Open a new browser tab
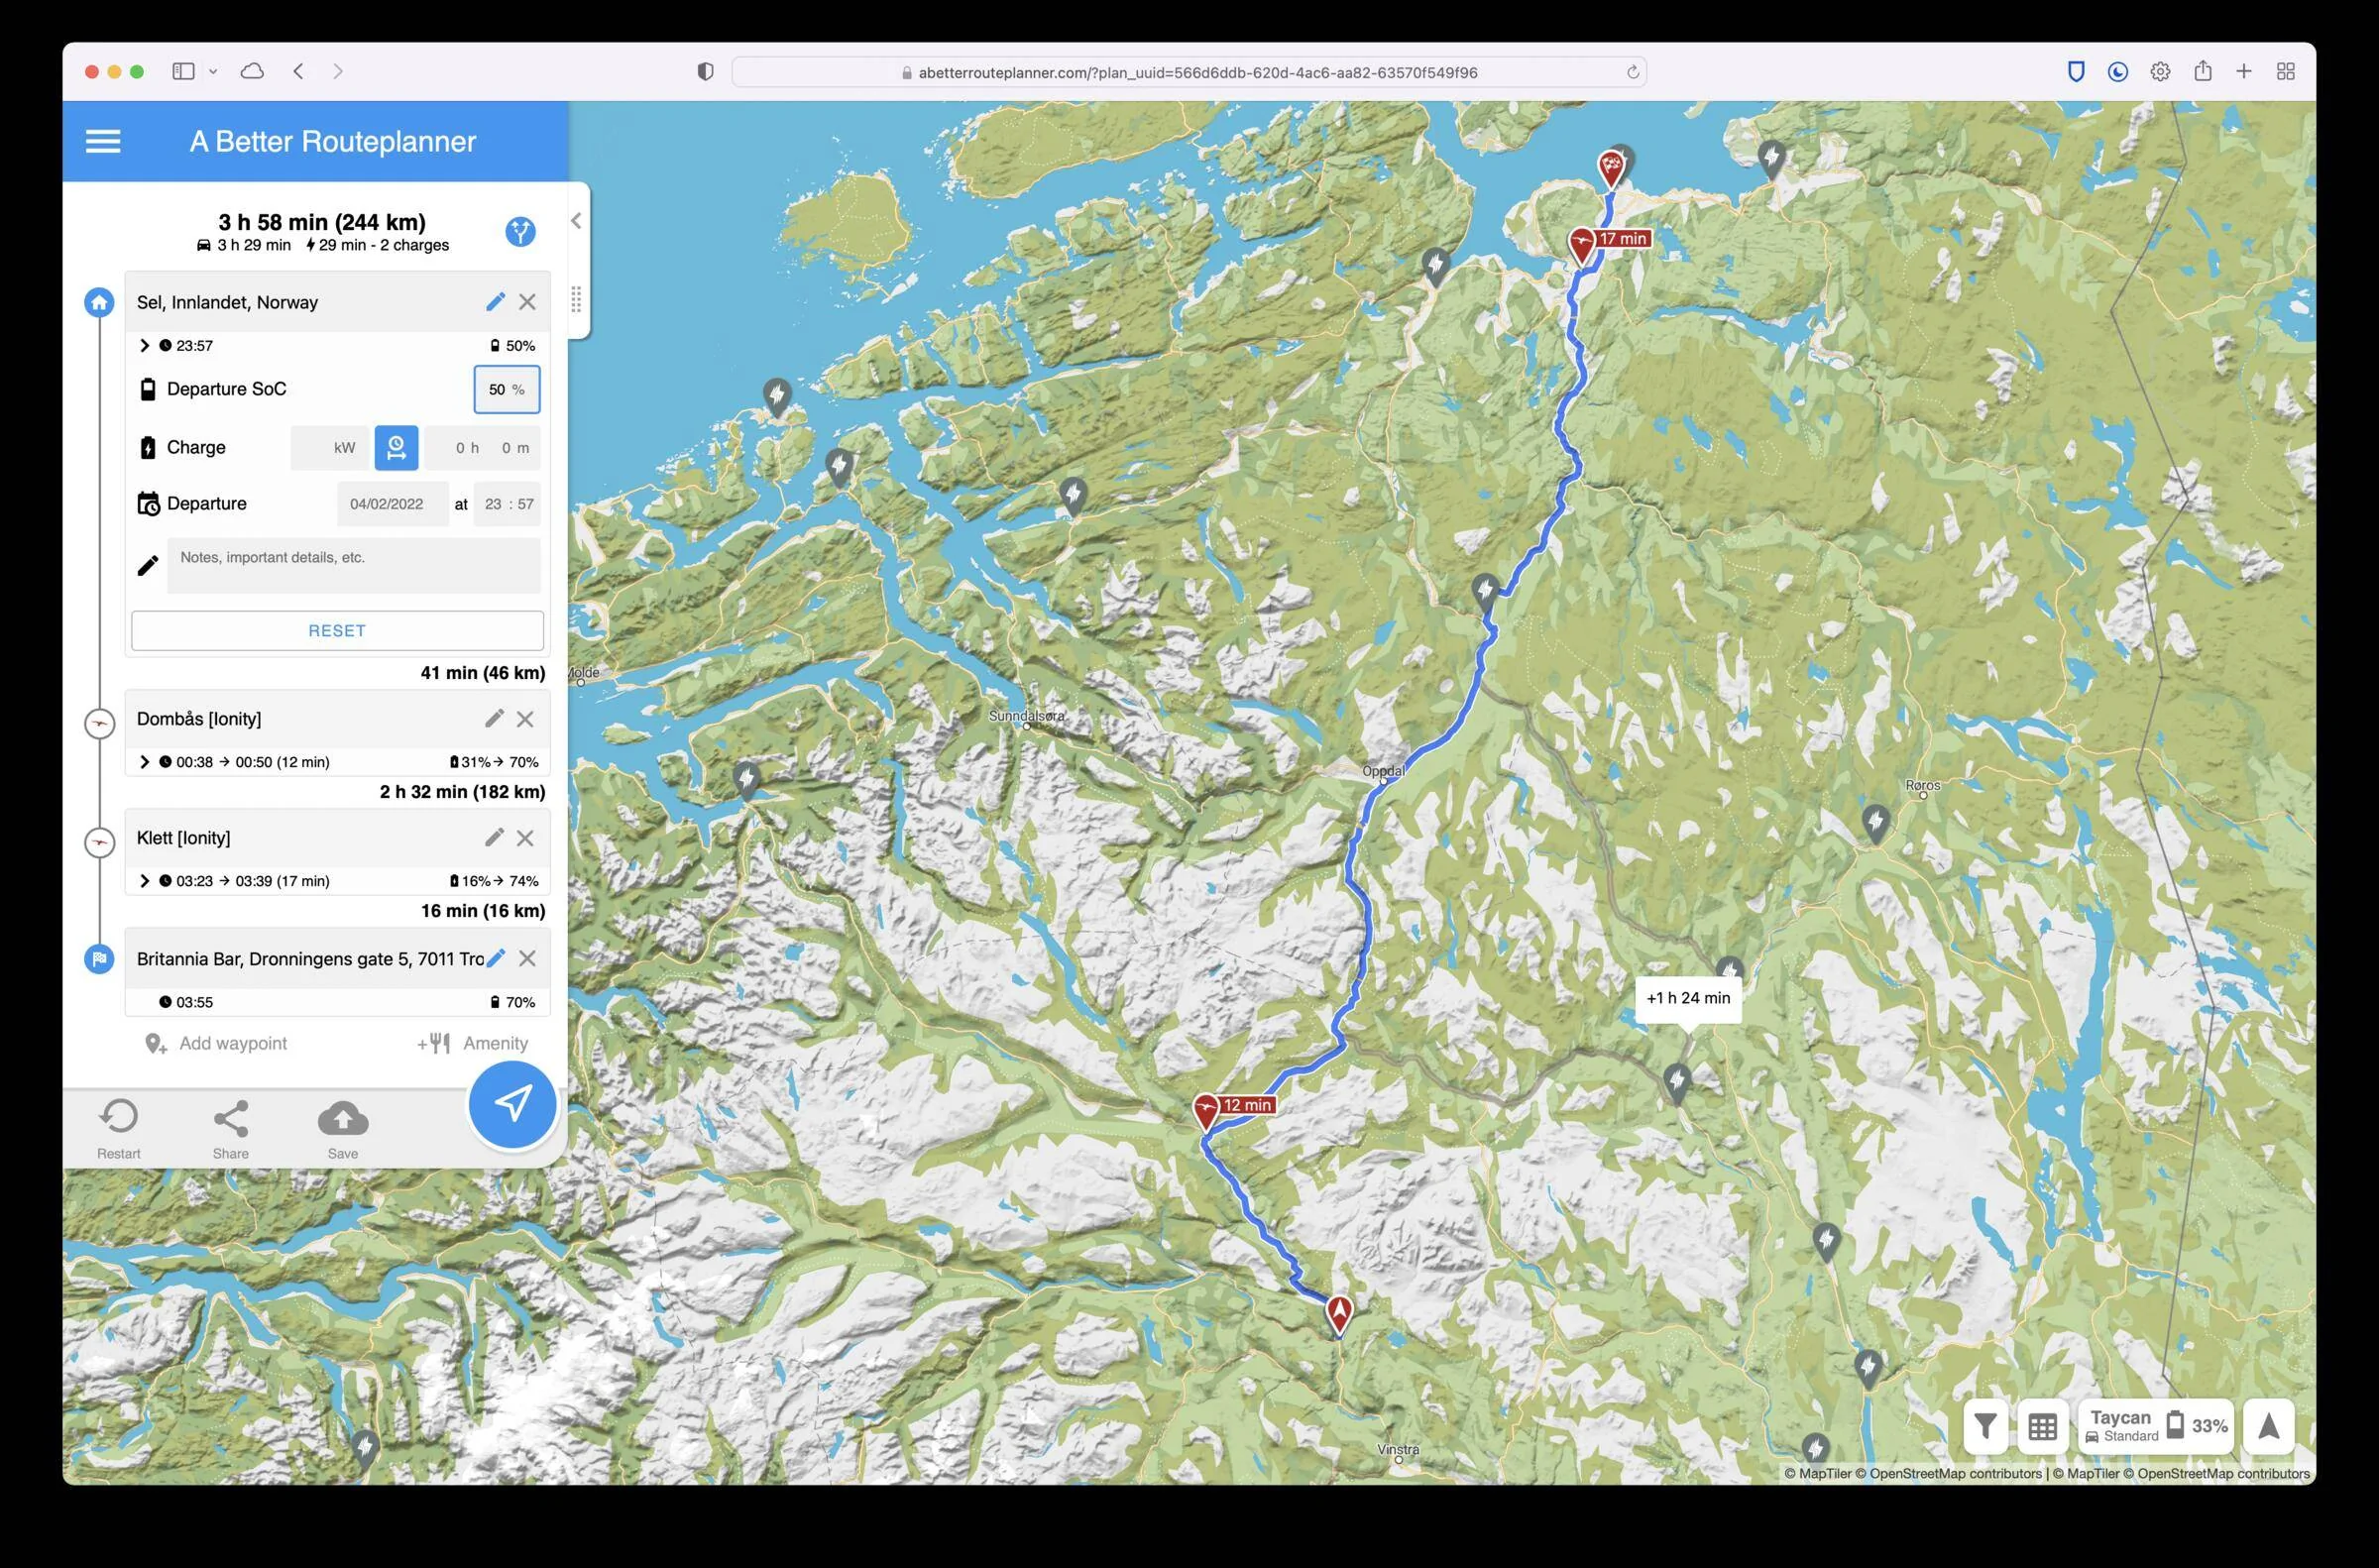The width and height of the screenshot is (2379, 1568). (2244, 71)
